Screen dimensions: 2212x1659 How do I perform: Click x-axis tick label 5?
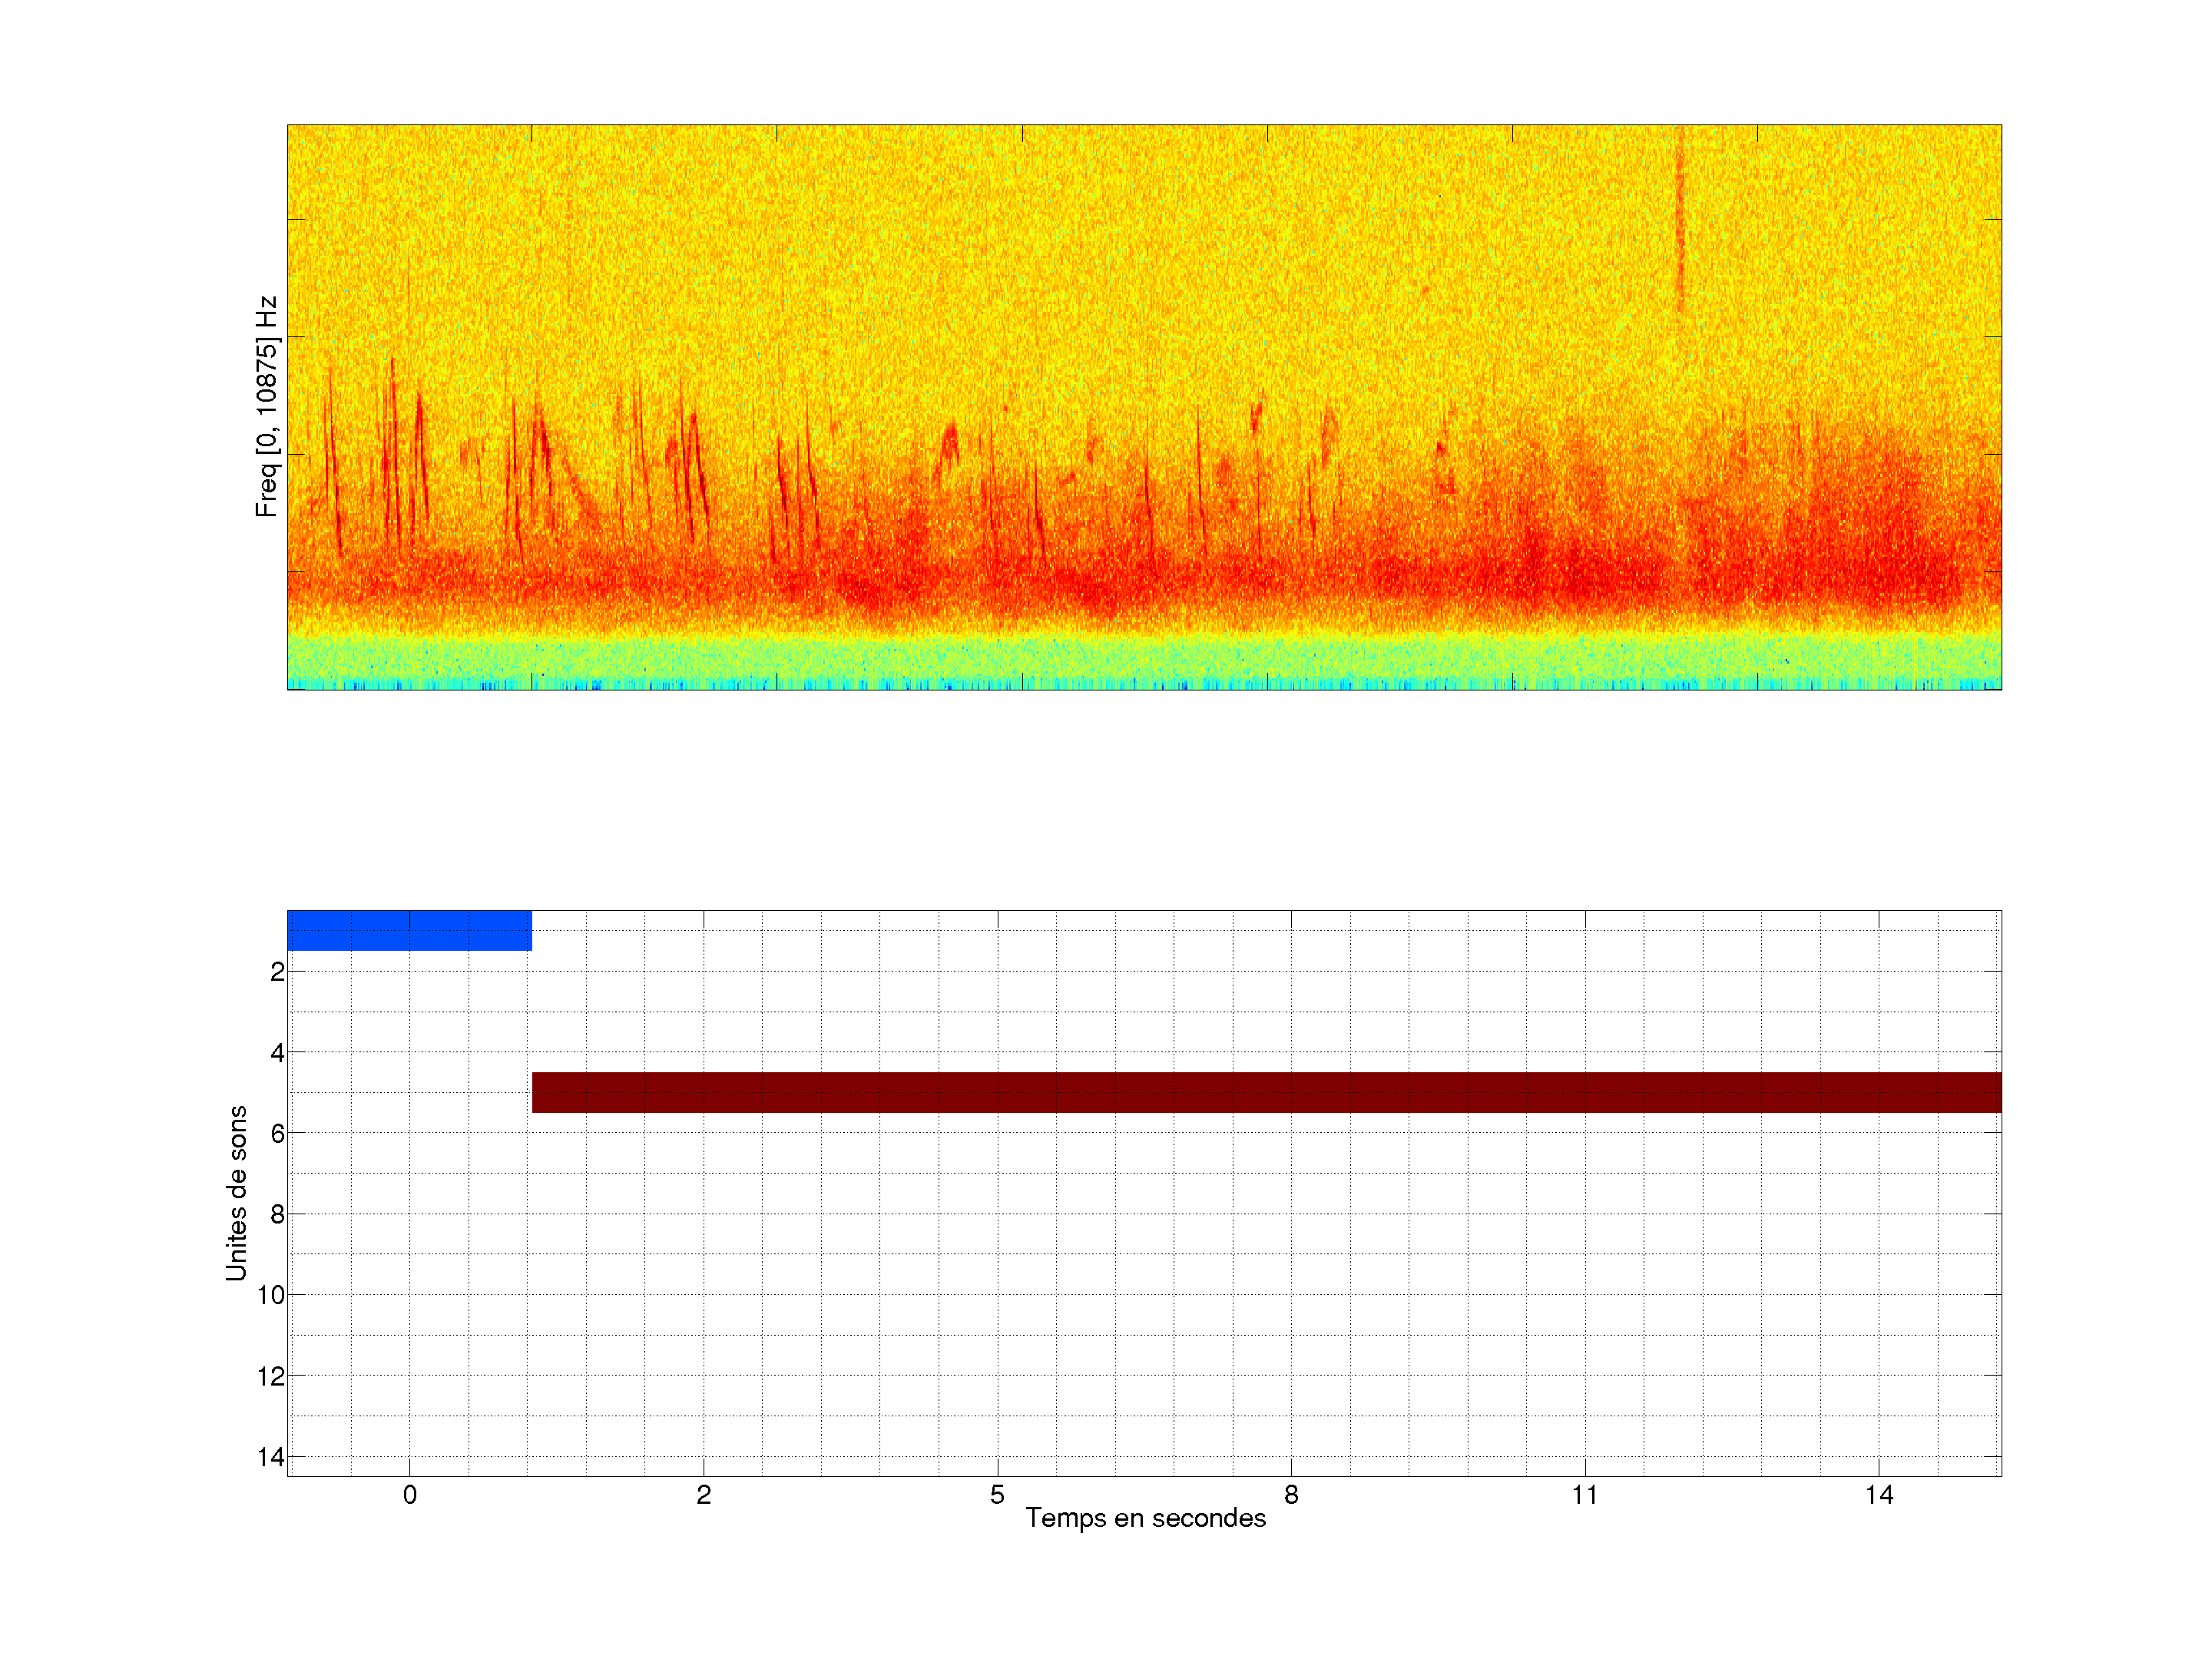click(997, 1495)
